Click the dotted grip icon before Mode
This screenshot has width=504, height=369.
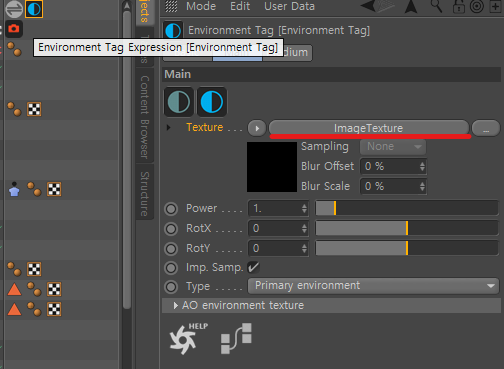tap(171, 6)
